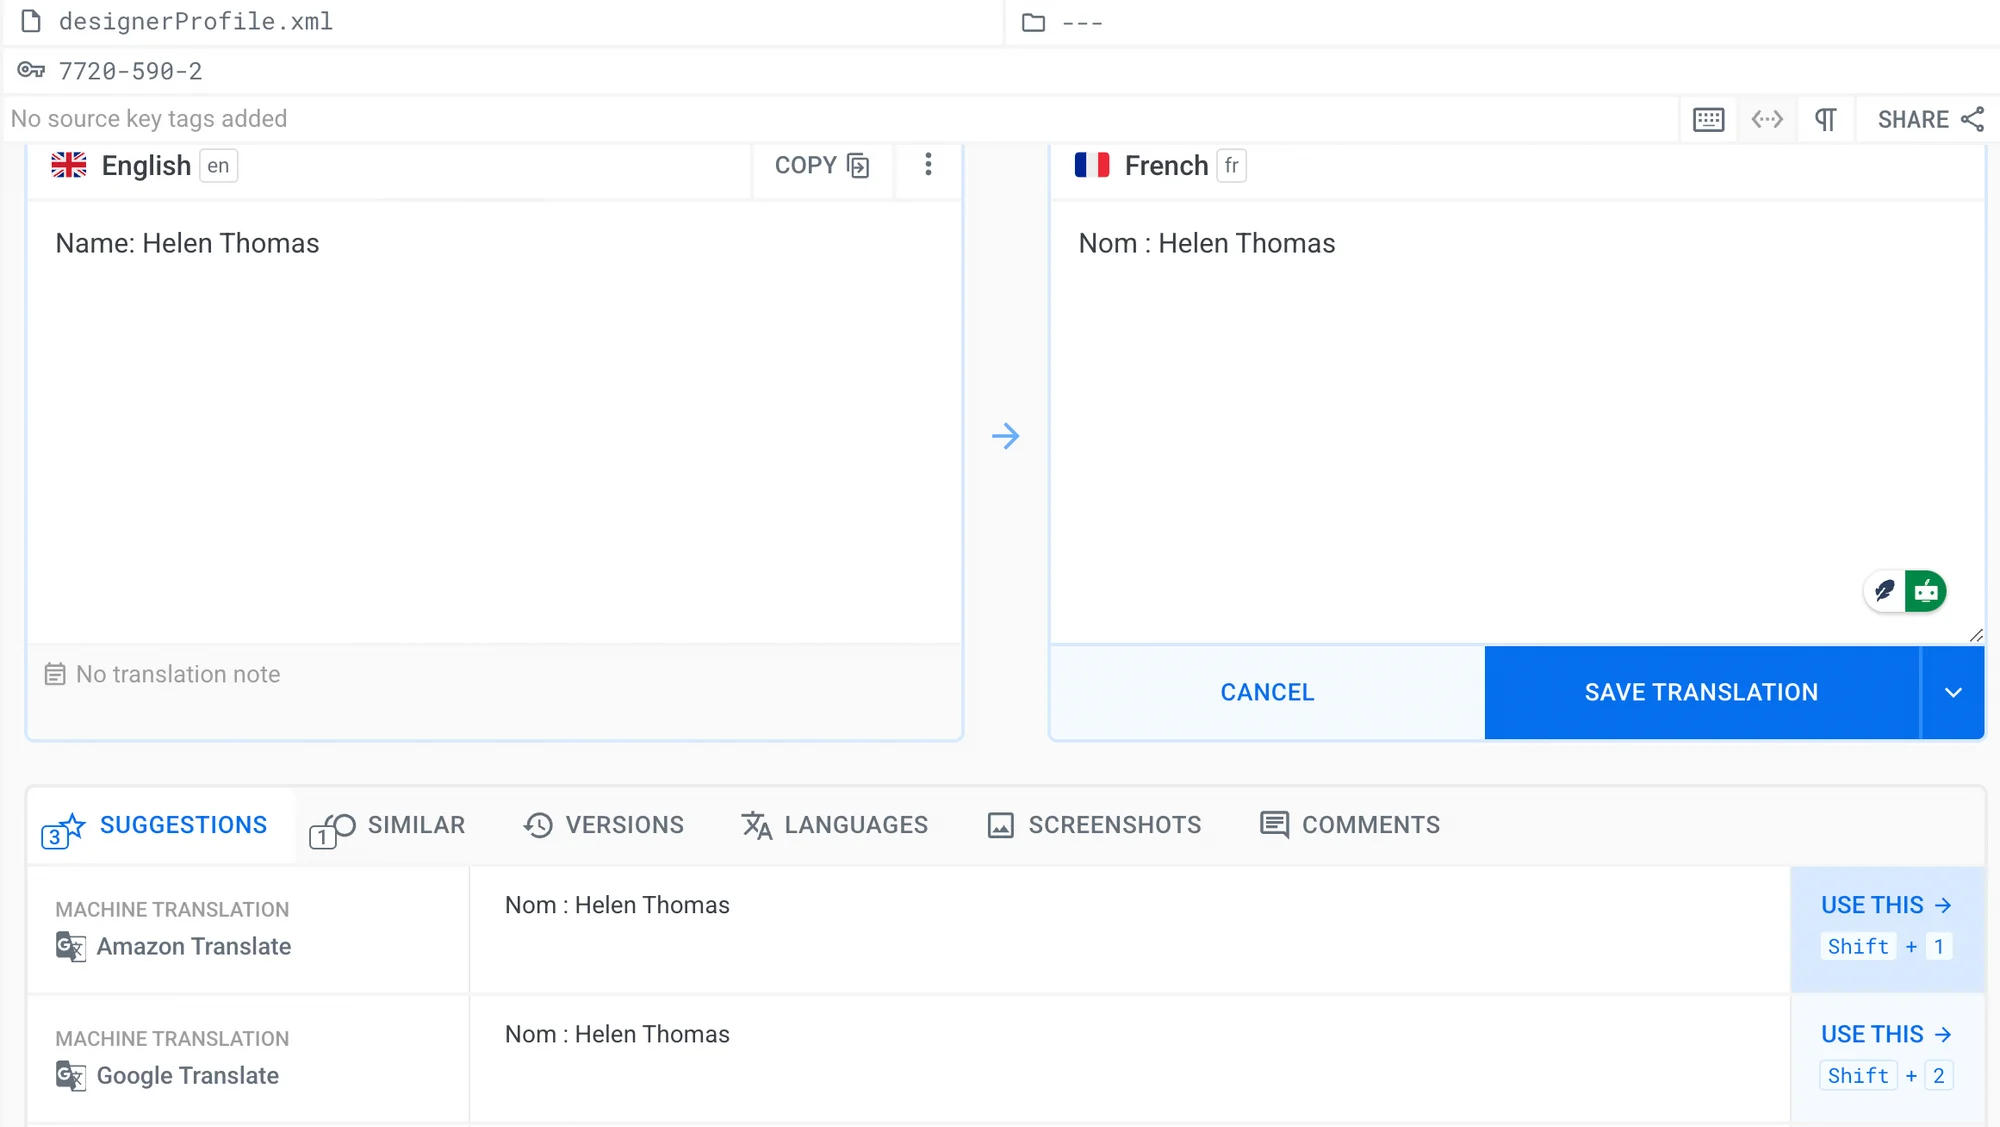
Task: Open the LANGUAGES tab
Action: [x=835, y=826]
